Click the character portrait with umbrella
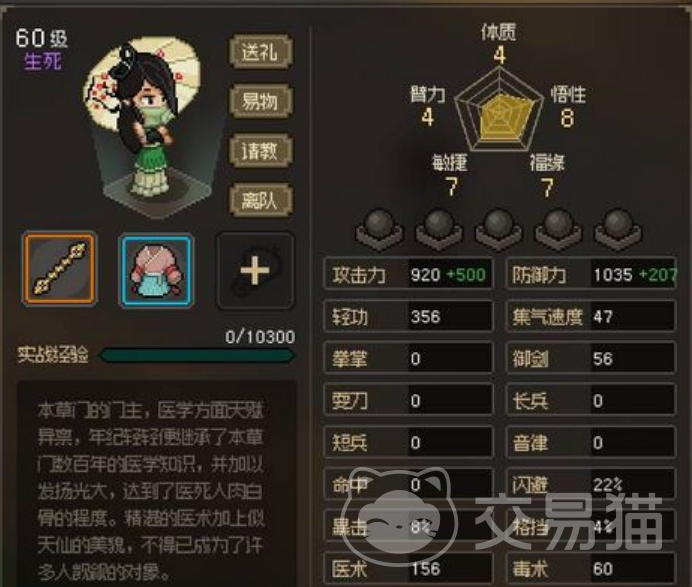Viewport: 692px width, 587px height. click(x=148, y=126)
